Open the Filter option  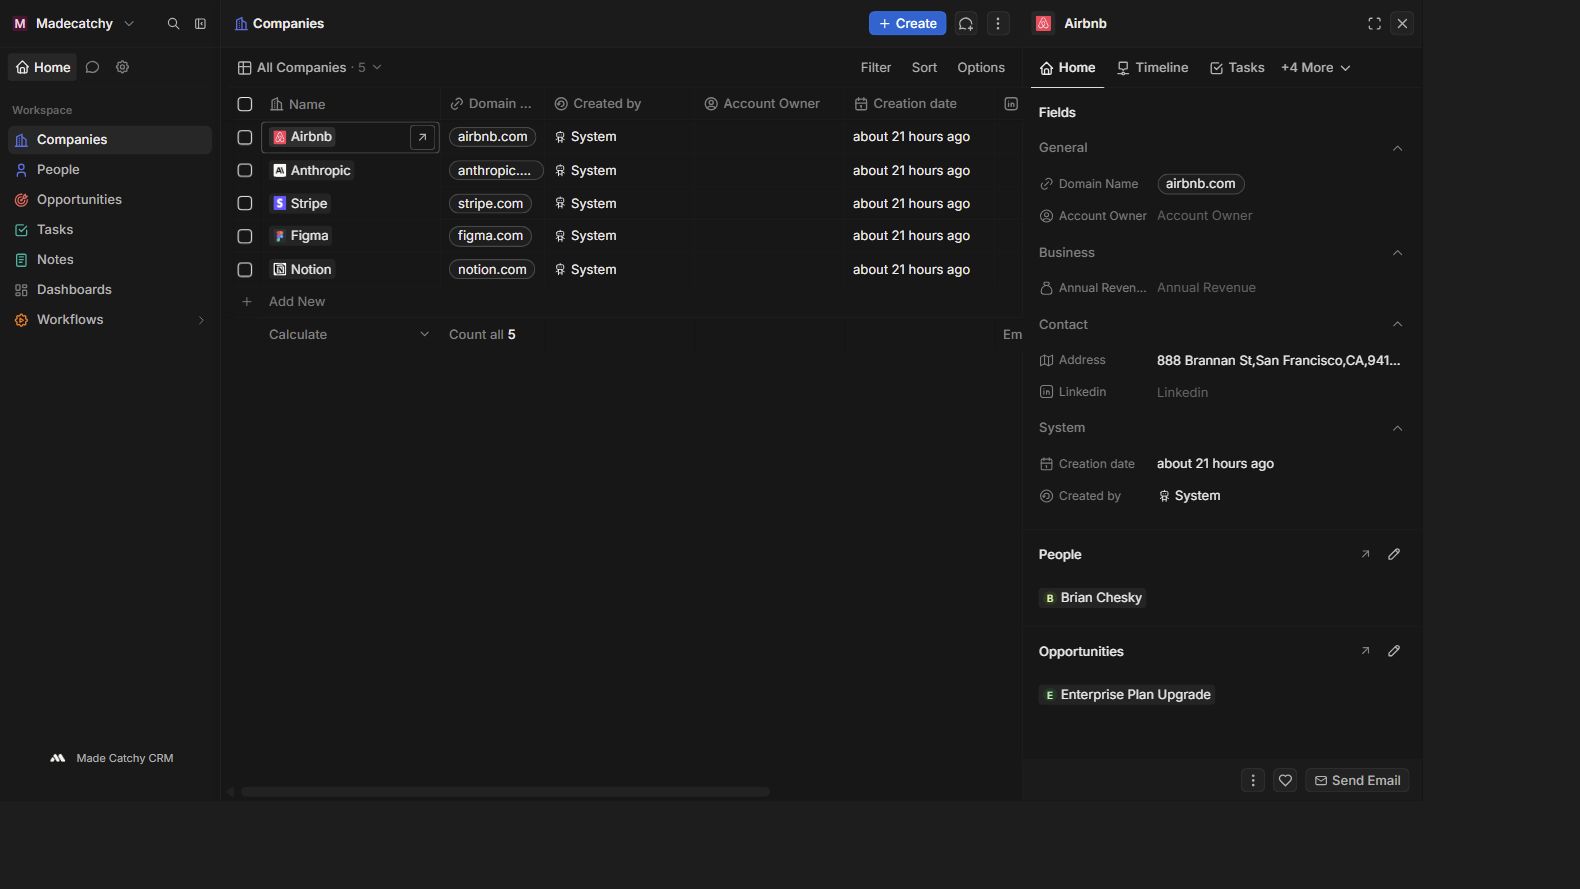pos(876,68)
